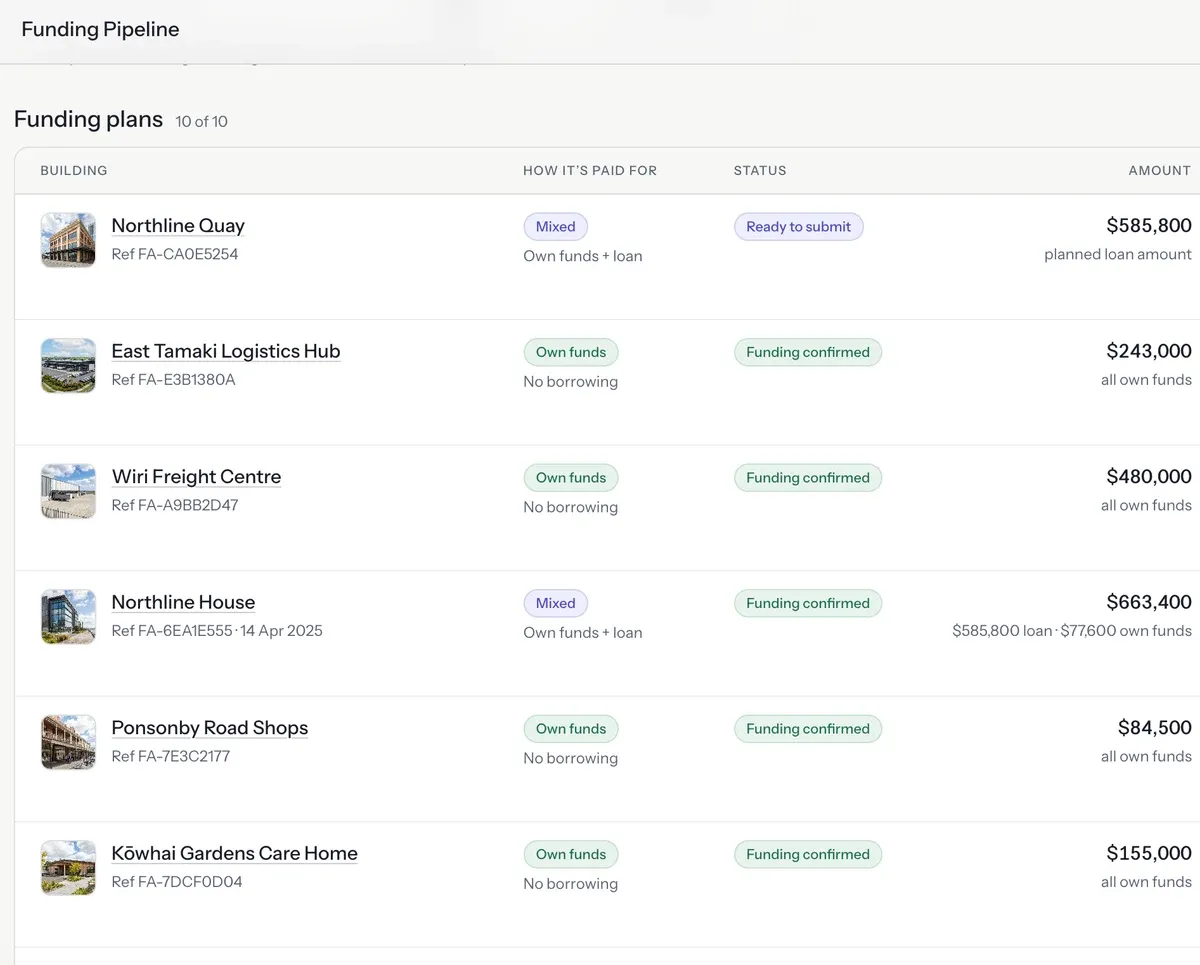Open the East Tamaki Logistics Hub link
This screenshot has height=965, width=1200.
[226, 351]
